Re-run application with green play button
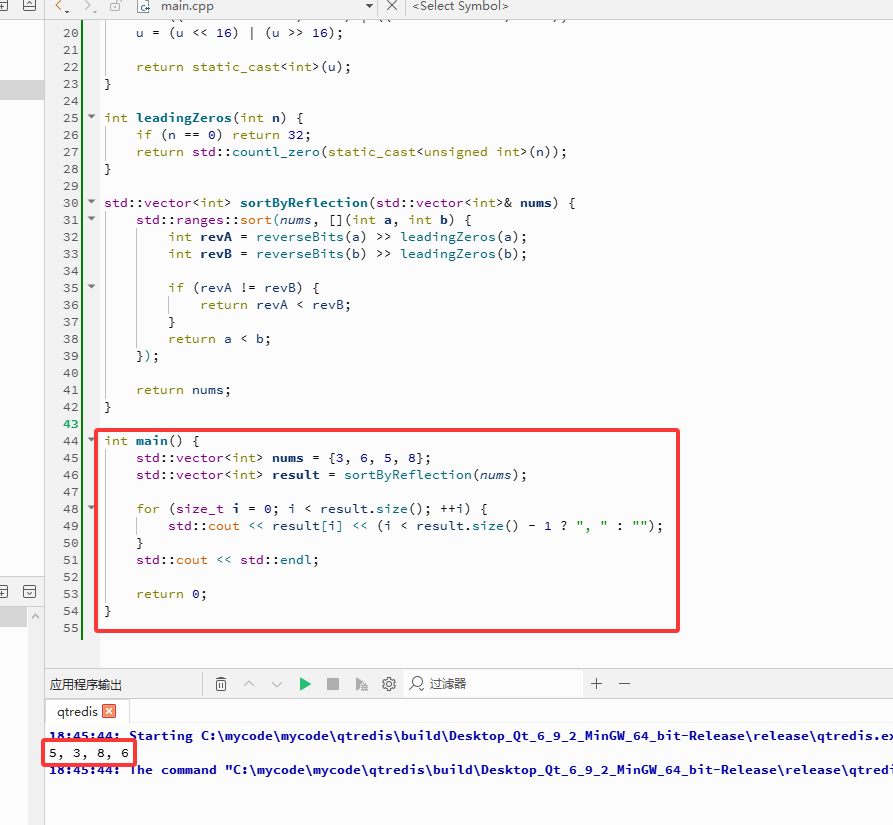893x825 pixels. pyautogui.click(x=305, y=684)
